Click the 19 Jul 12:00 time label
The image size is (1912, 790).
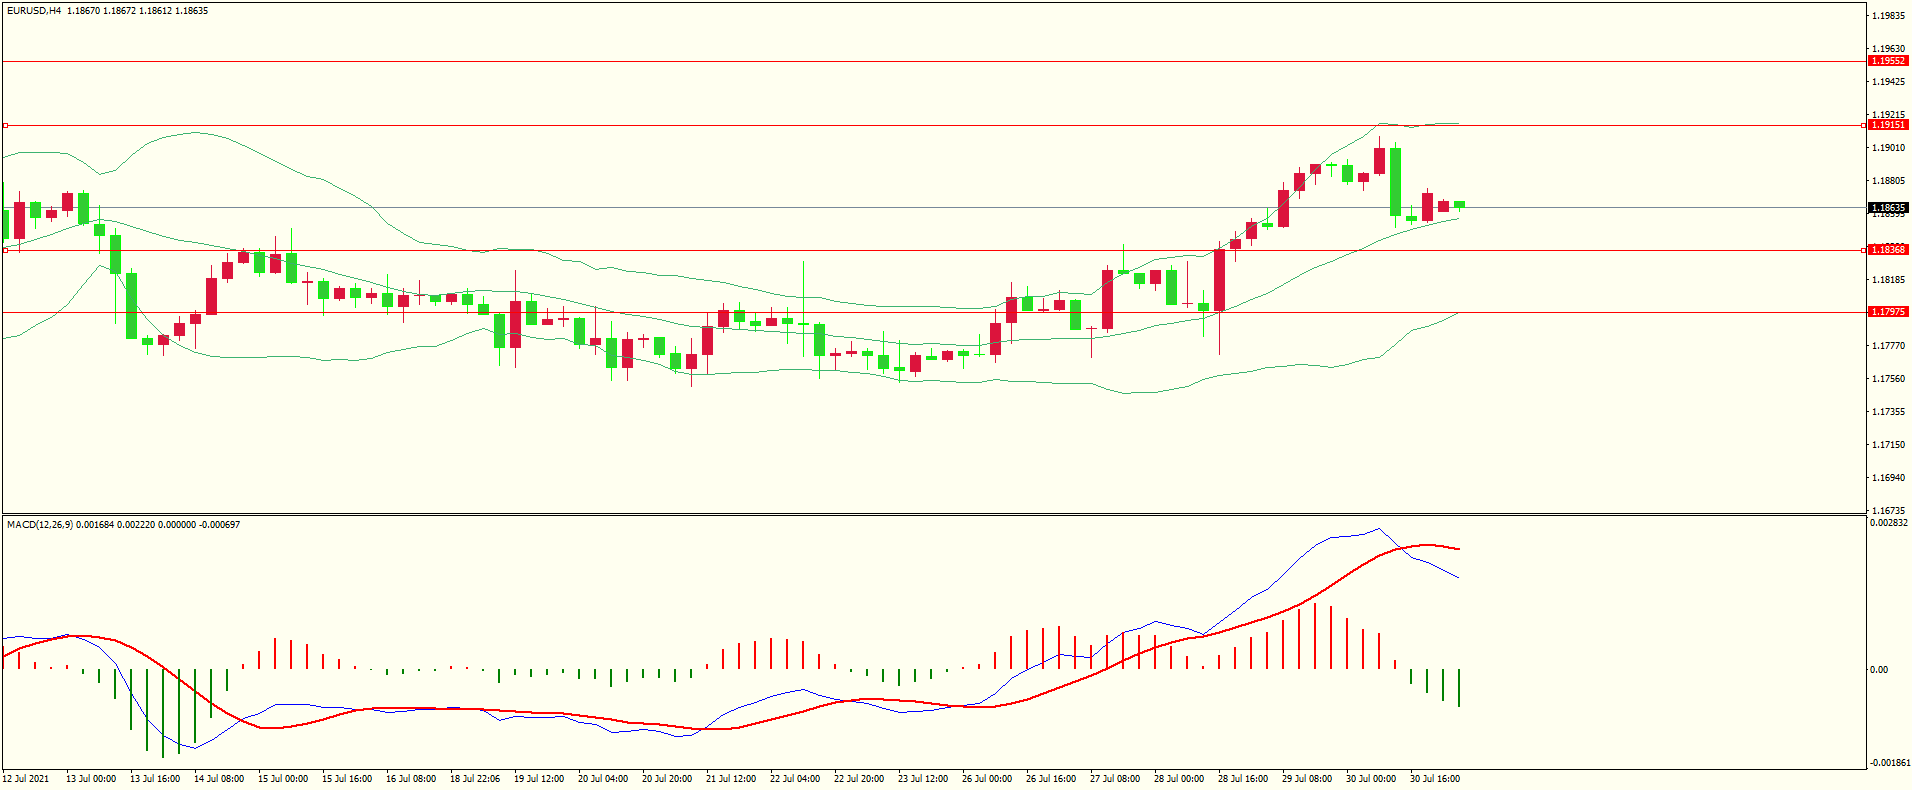(x=539, y=779)
